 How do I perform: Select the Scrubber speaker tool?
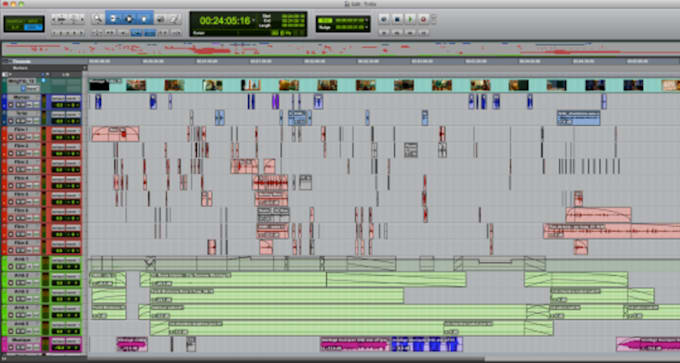[x=160, y=19]
